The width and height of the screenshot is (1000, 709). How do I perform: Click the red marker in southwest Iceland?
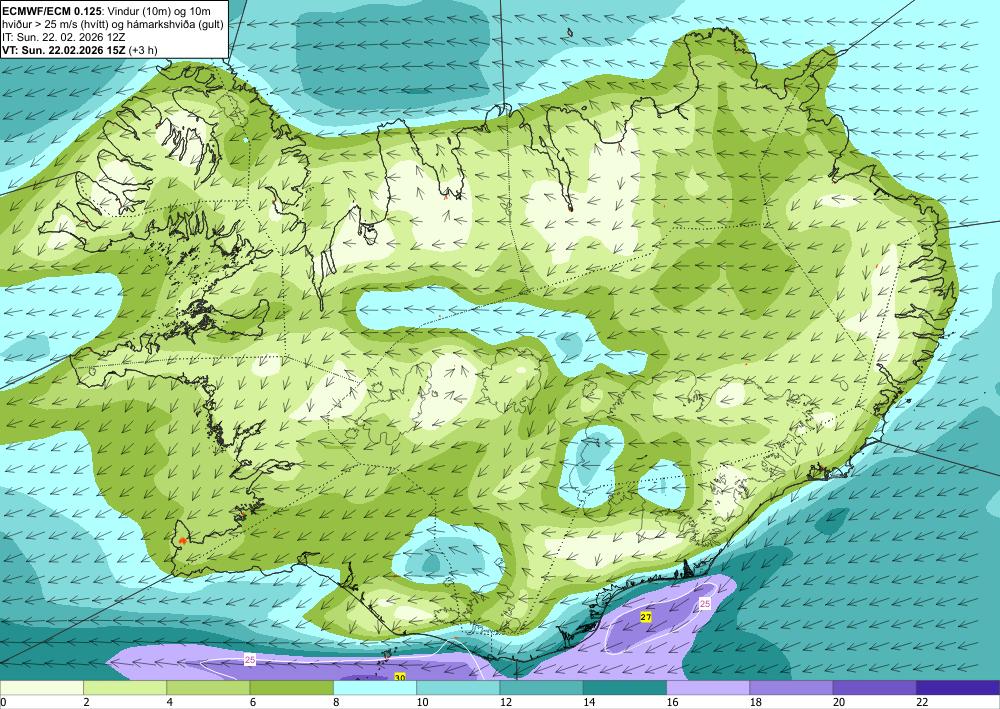tap(182, 540)
